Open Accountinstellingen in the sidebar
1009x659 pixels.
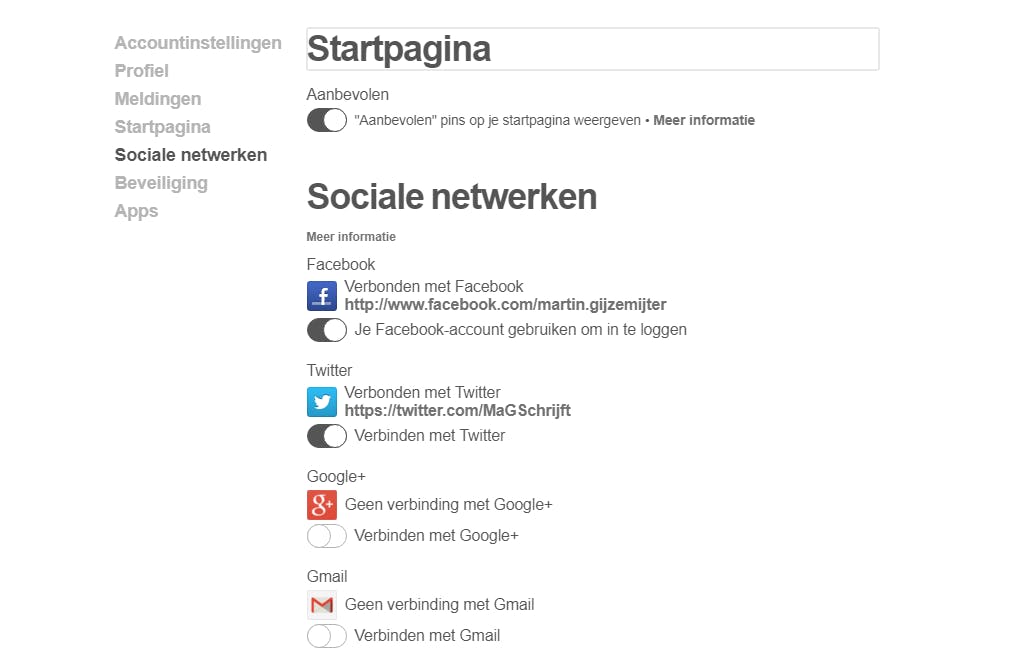tap(197, 43)
